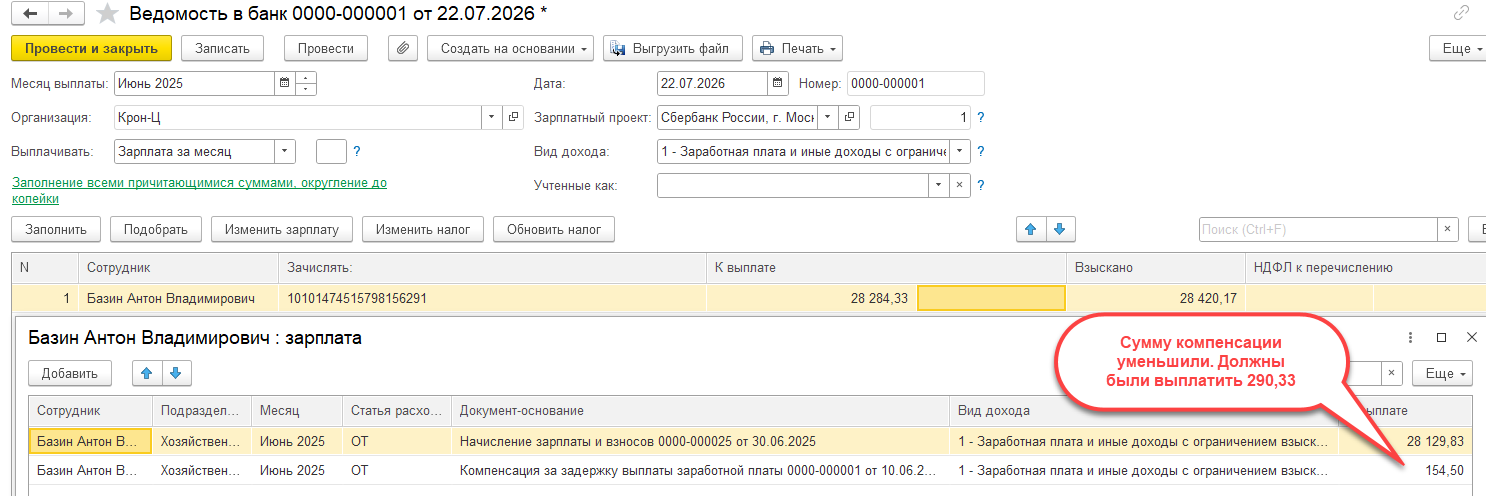Move main table row down
This screenshot has width=1486, height=496.
click(x=1059, y=230)
